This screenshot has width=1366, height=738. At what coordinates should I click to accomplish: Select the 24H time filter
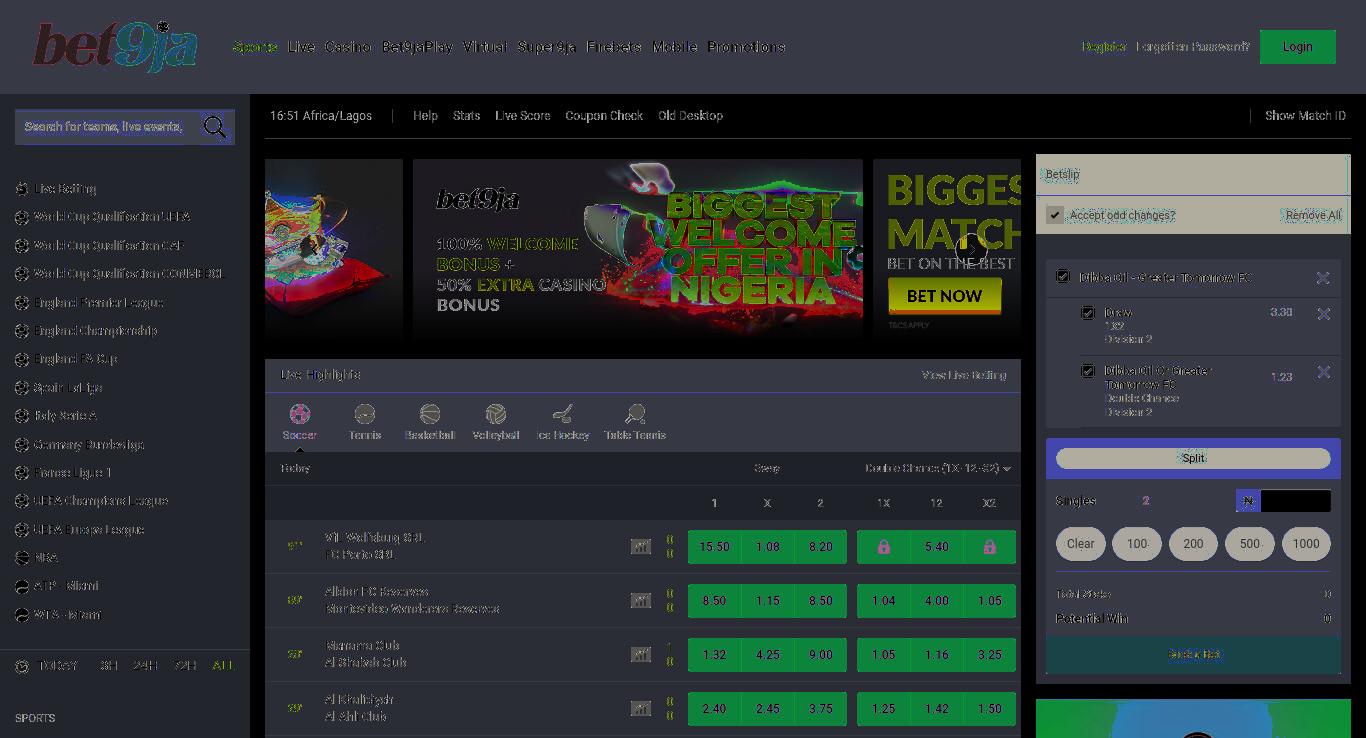[x=146, y=665]
